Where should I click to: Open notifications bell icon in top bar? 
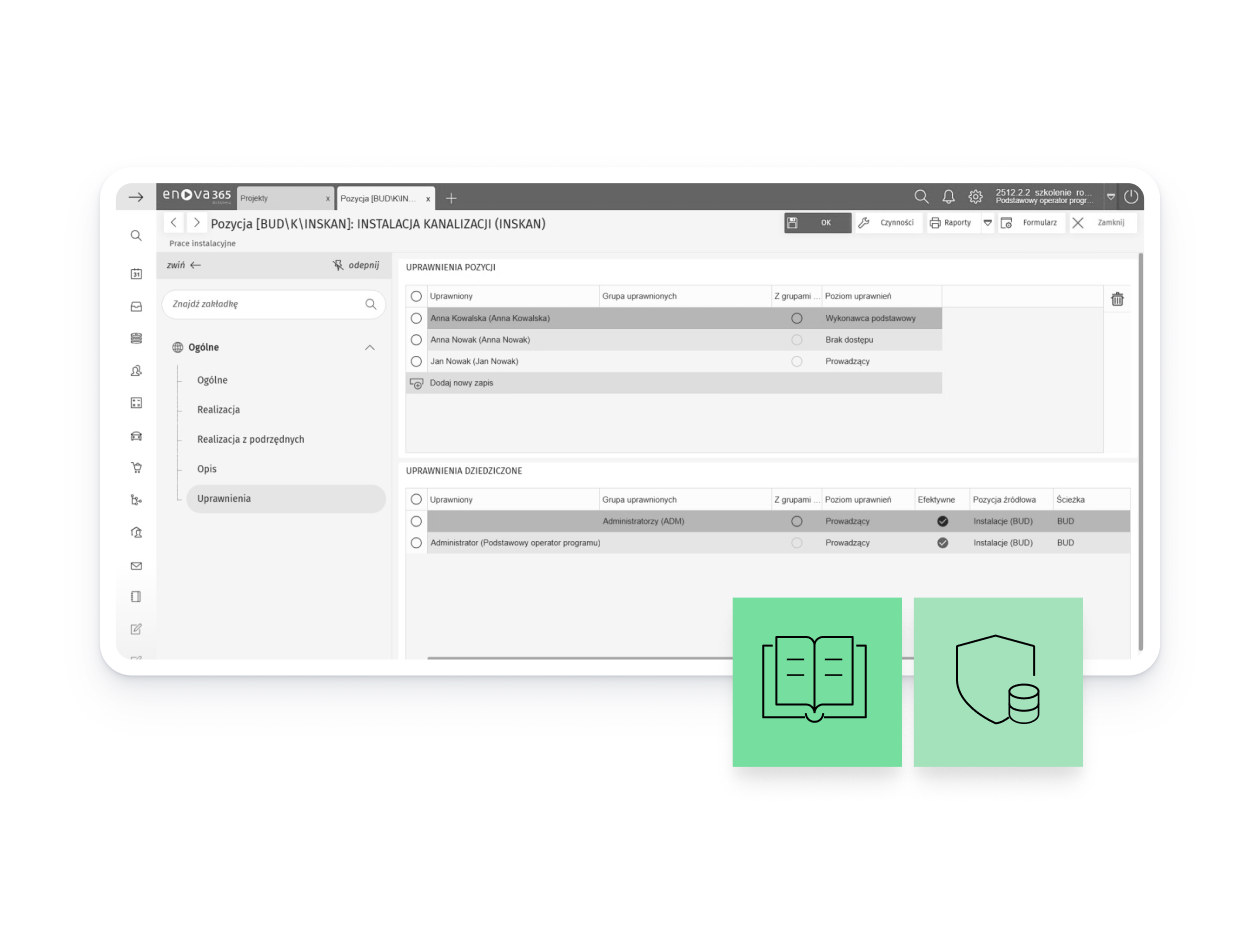click(948, 197)
